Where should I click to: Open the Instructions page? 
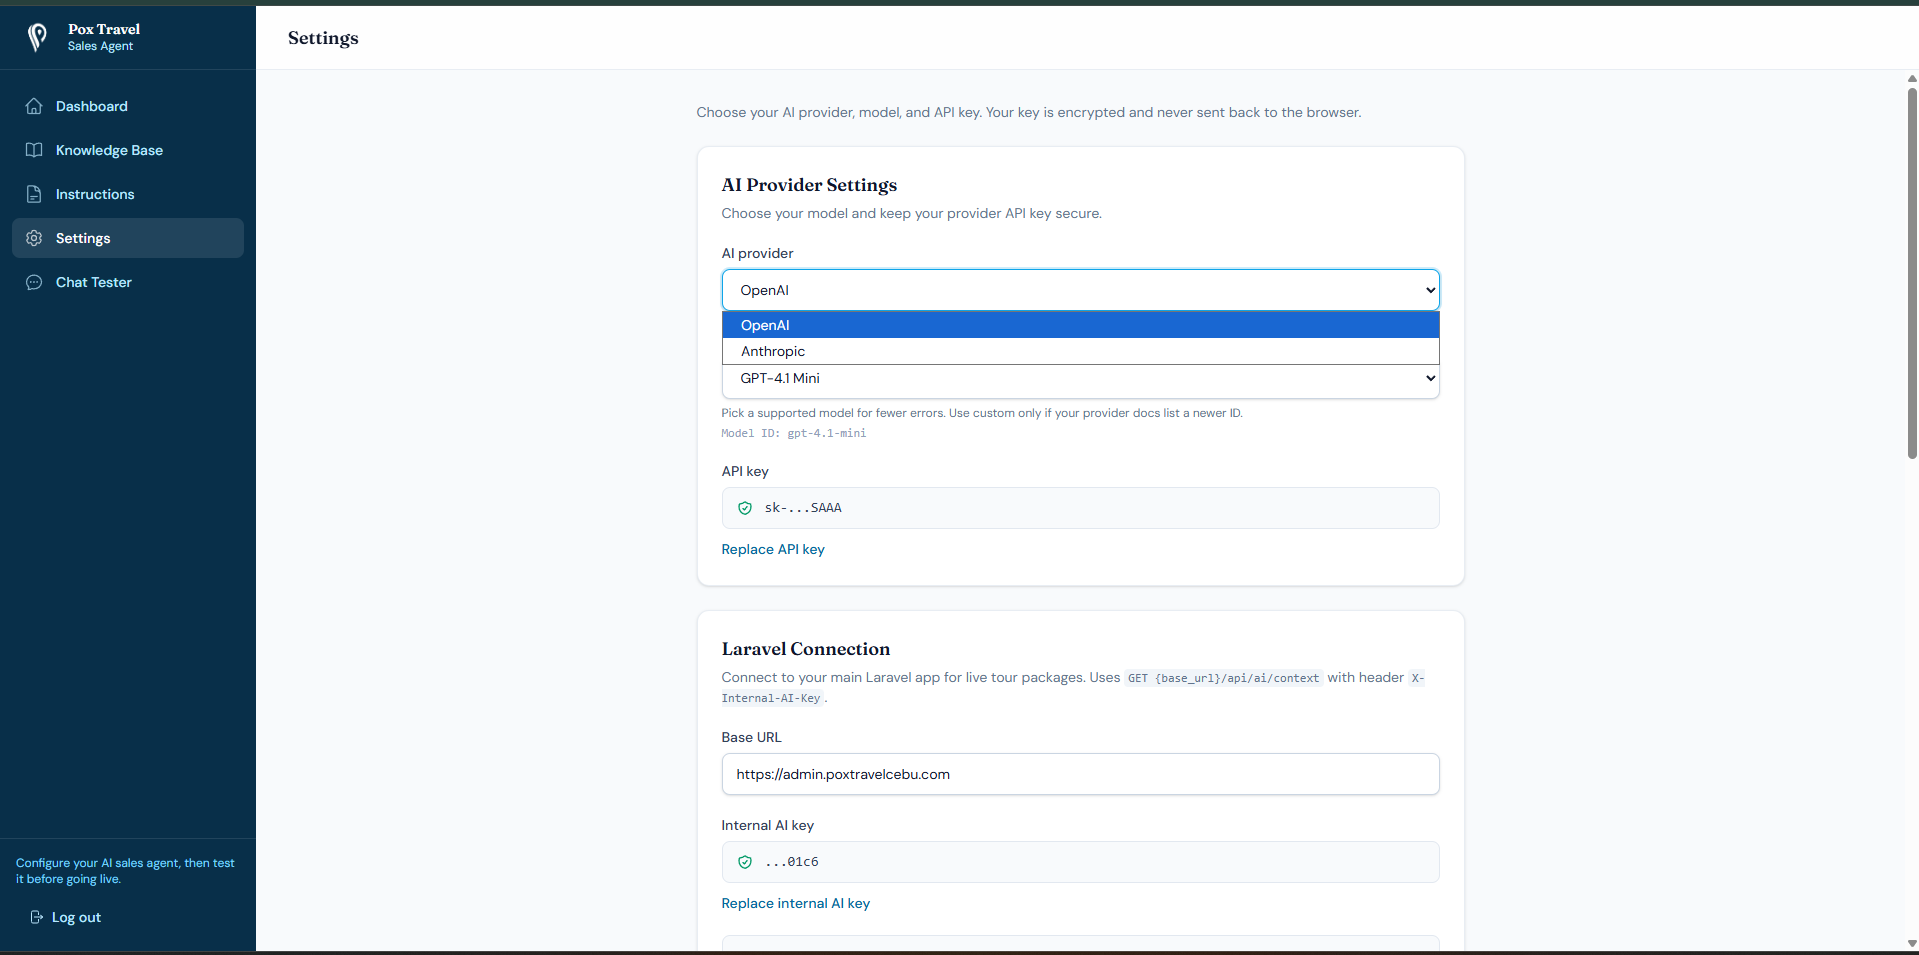coord(128,194)
